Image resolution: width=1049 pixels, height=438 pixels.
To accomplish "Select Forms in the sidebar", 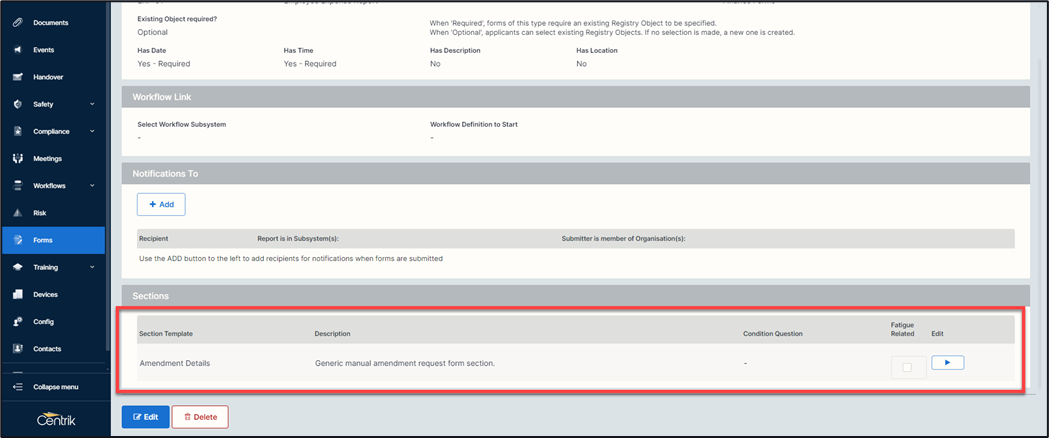I will (53, 240).
